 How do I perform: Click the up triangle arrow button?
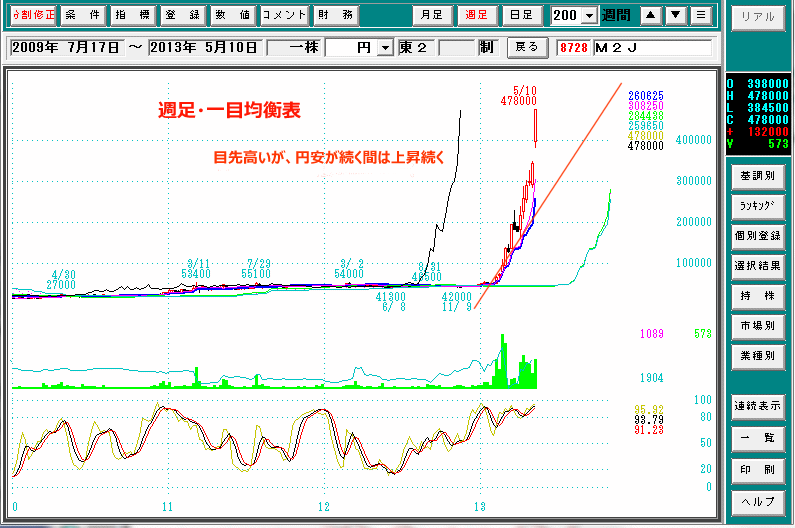[x=651, y=15]
